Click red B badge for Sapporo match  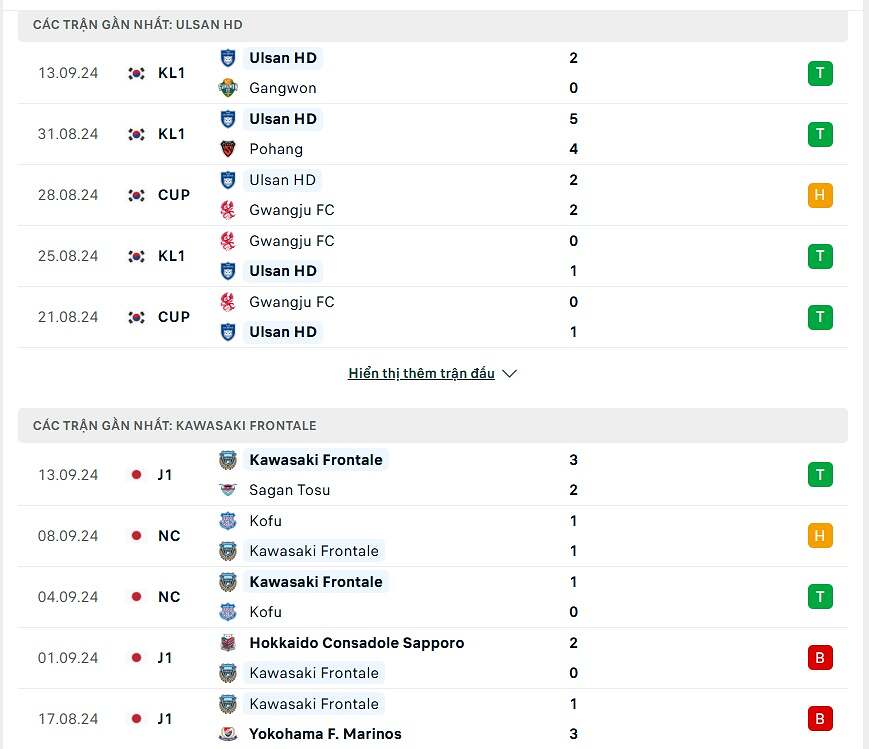(x=820, y=658)
